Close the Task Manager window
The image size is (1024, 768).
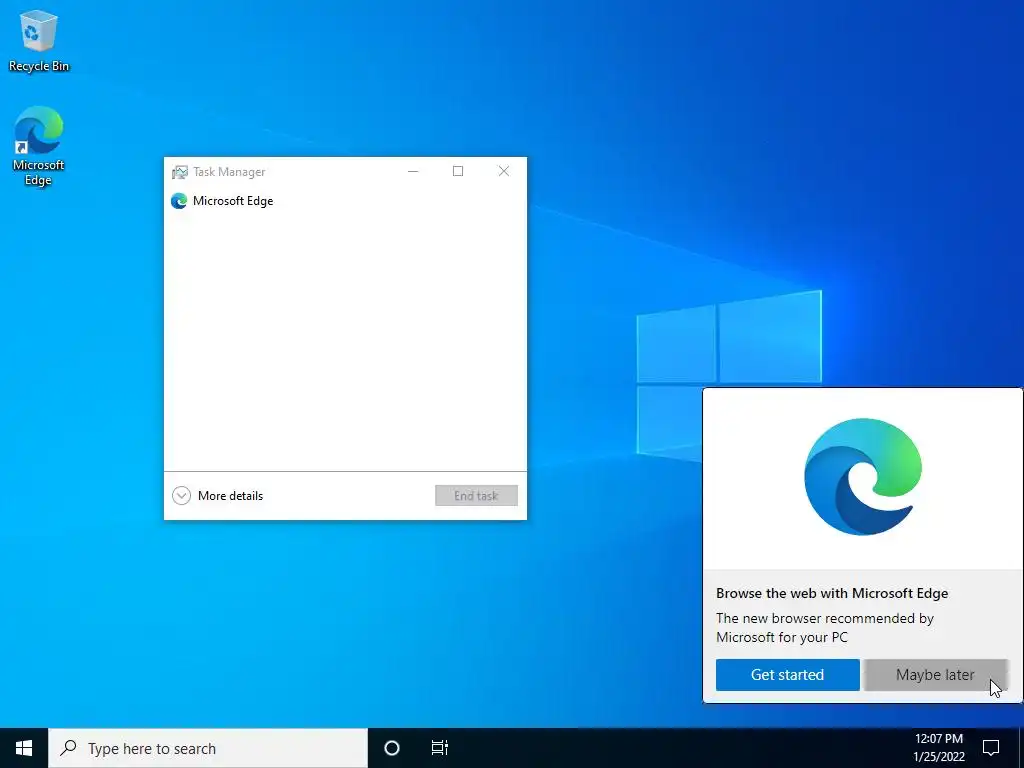[504, 171]
